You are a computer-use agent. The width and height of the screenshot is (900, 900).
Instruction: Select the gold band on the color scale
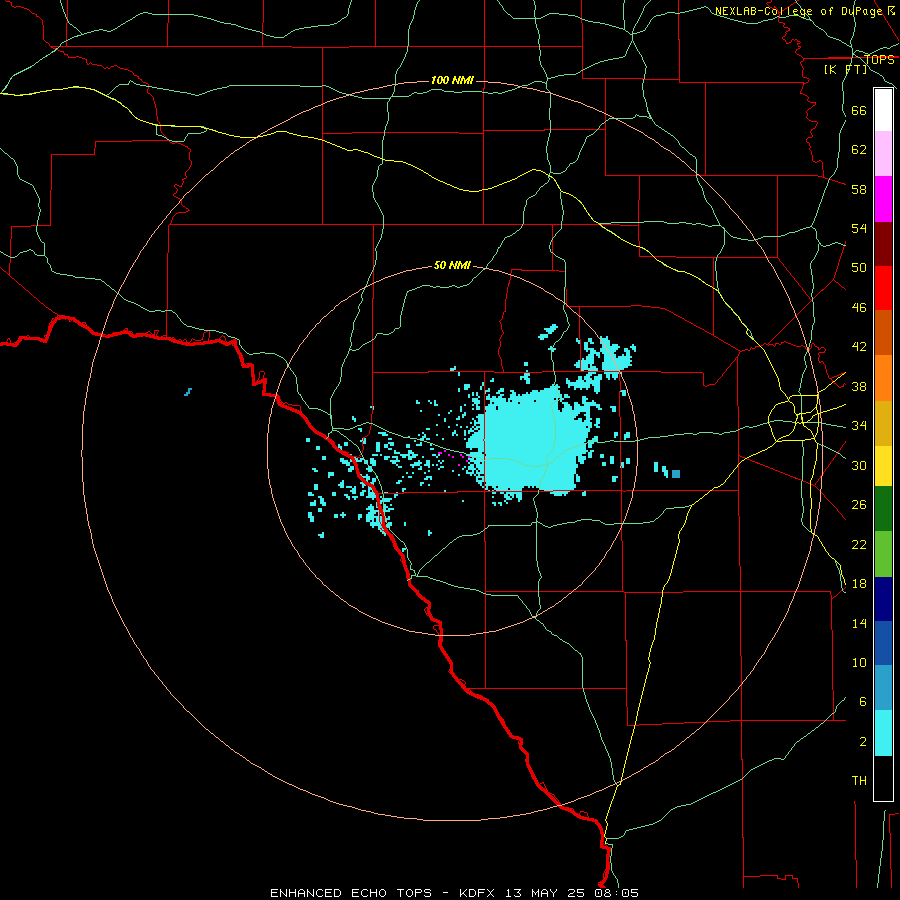click(x=883, y=424)
